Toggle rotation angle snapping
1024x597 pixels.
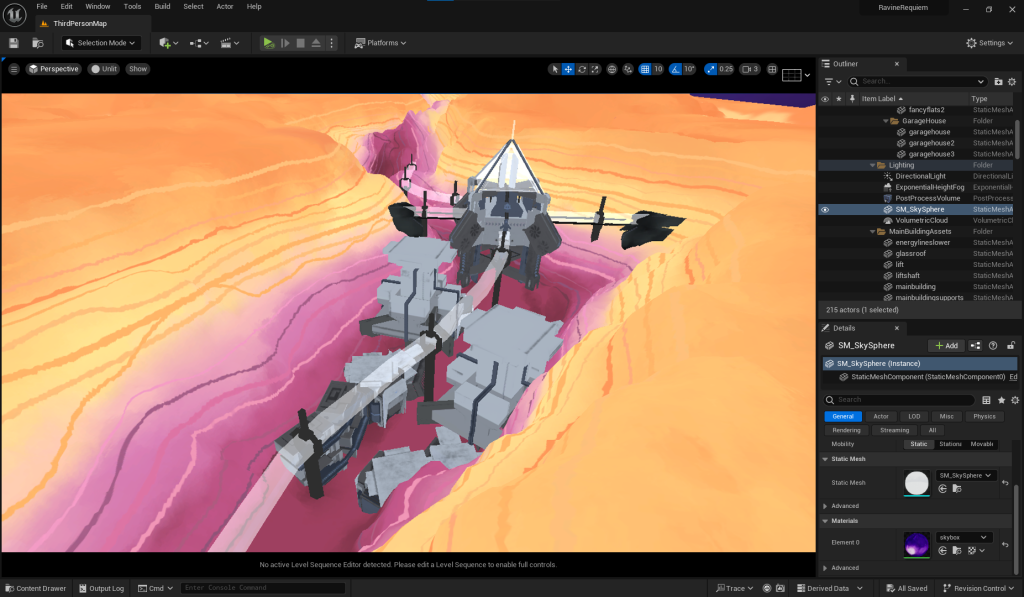676,69
